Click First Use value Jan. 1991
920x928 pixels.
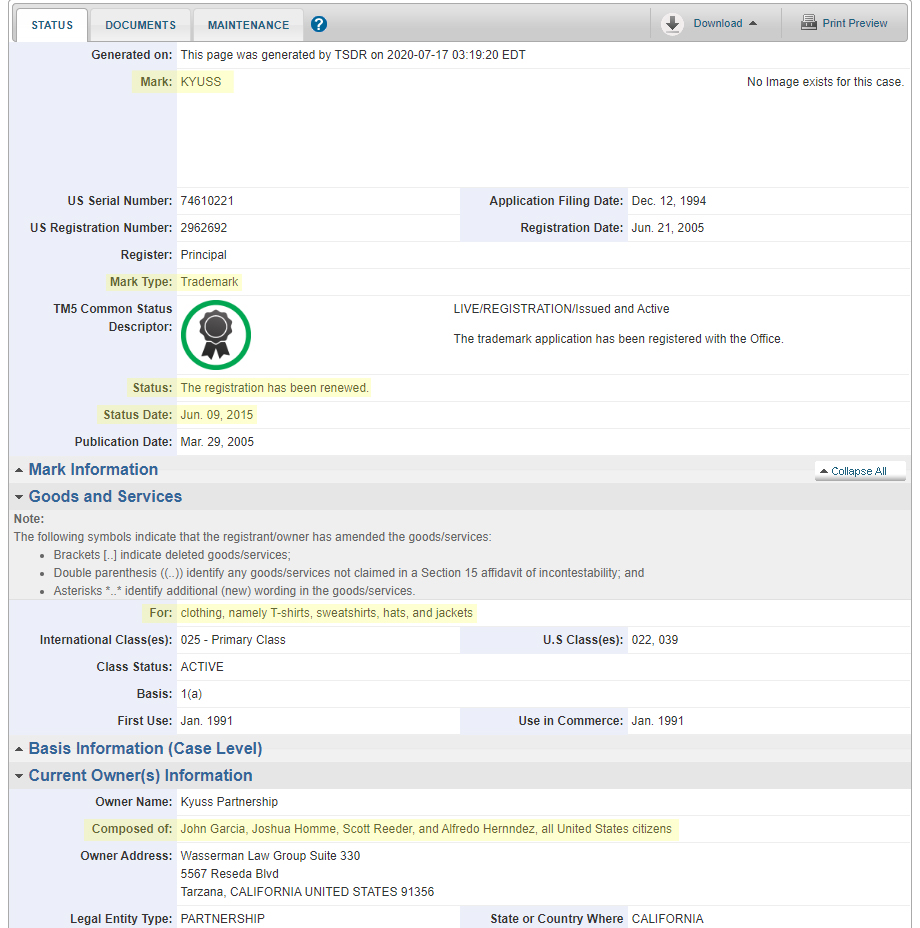click(x=206, y=721)
